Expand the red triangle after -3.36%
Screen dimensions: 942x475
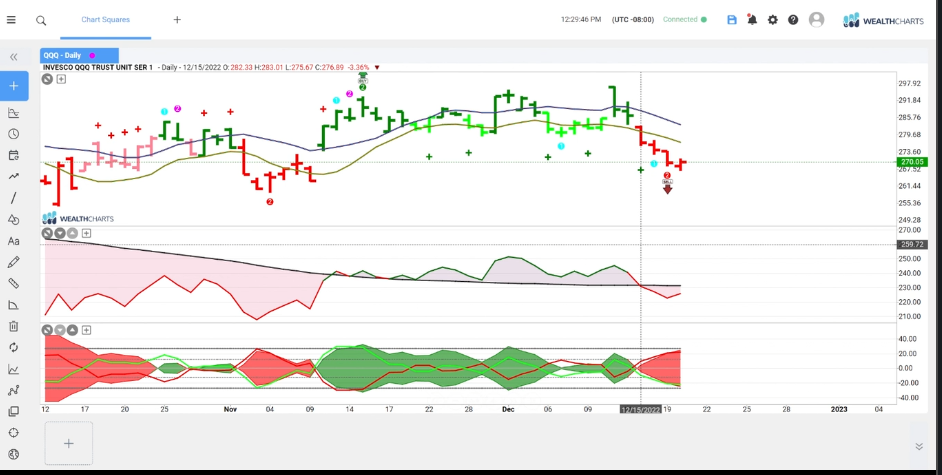(x=377, y=67)
